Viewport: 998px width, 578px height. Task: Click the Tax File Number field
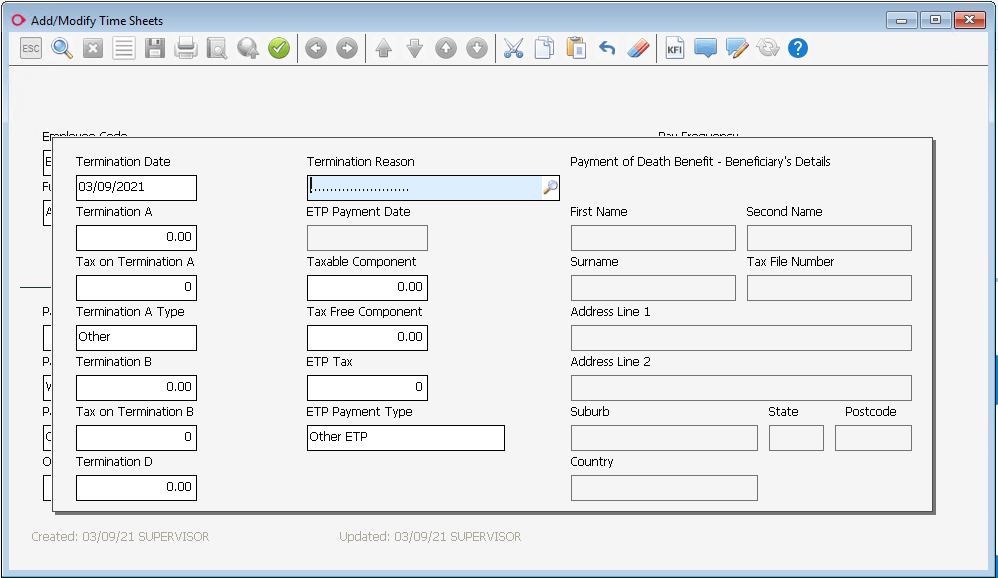point(829,288)
